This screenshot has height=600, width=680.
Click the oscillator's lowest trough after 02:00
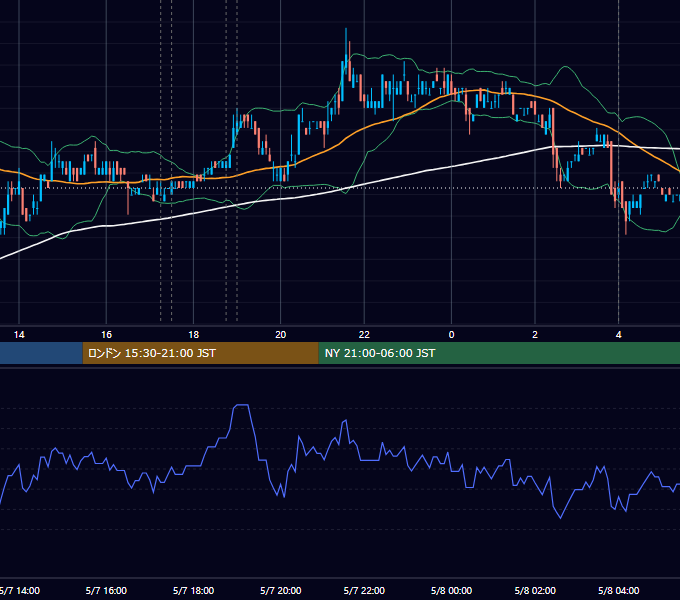[x=561, y=518]
